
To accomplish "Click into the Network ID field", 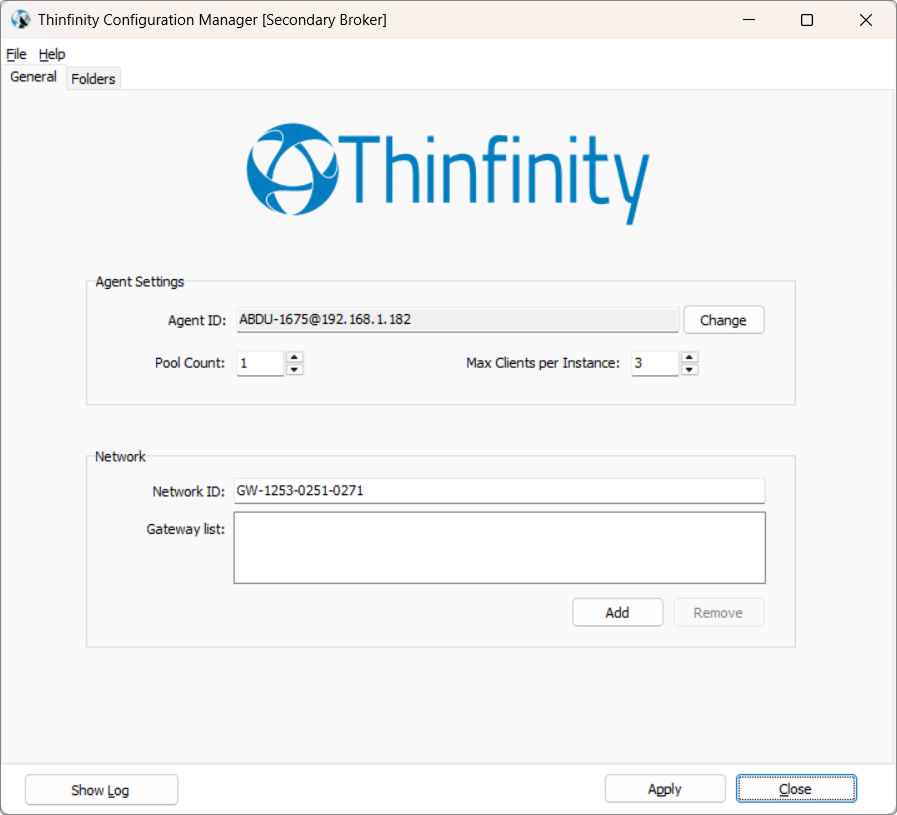I will coord(498,491).
